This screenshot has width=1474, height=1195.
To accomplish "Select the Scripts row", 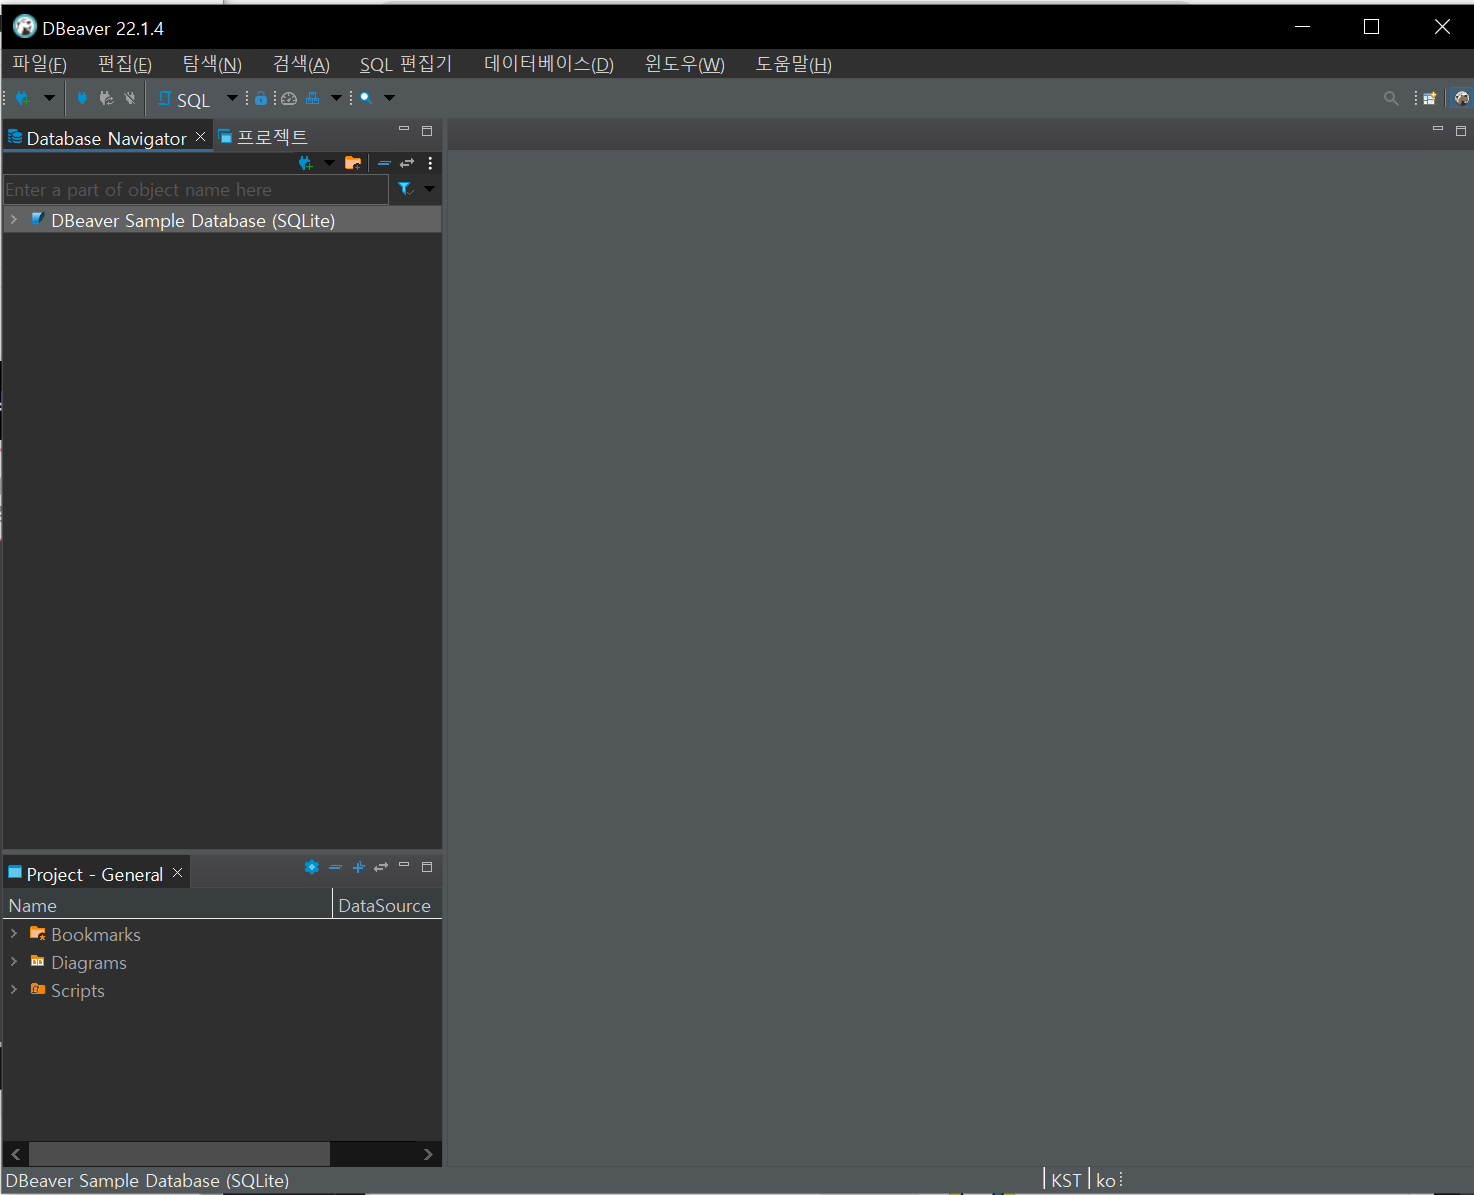I will click(x=222, y=990).
